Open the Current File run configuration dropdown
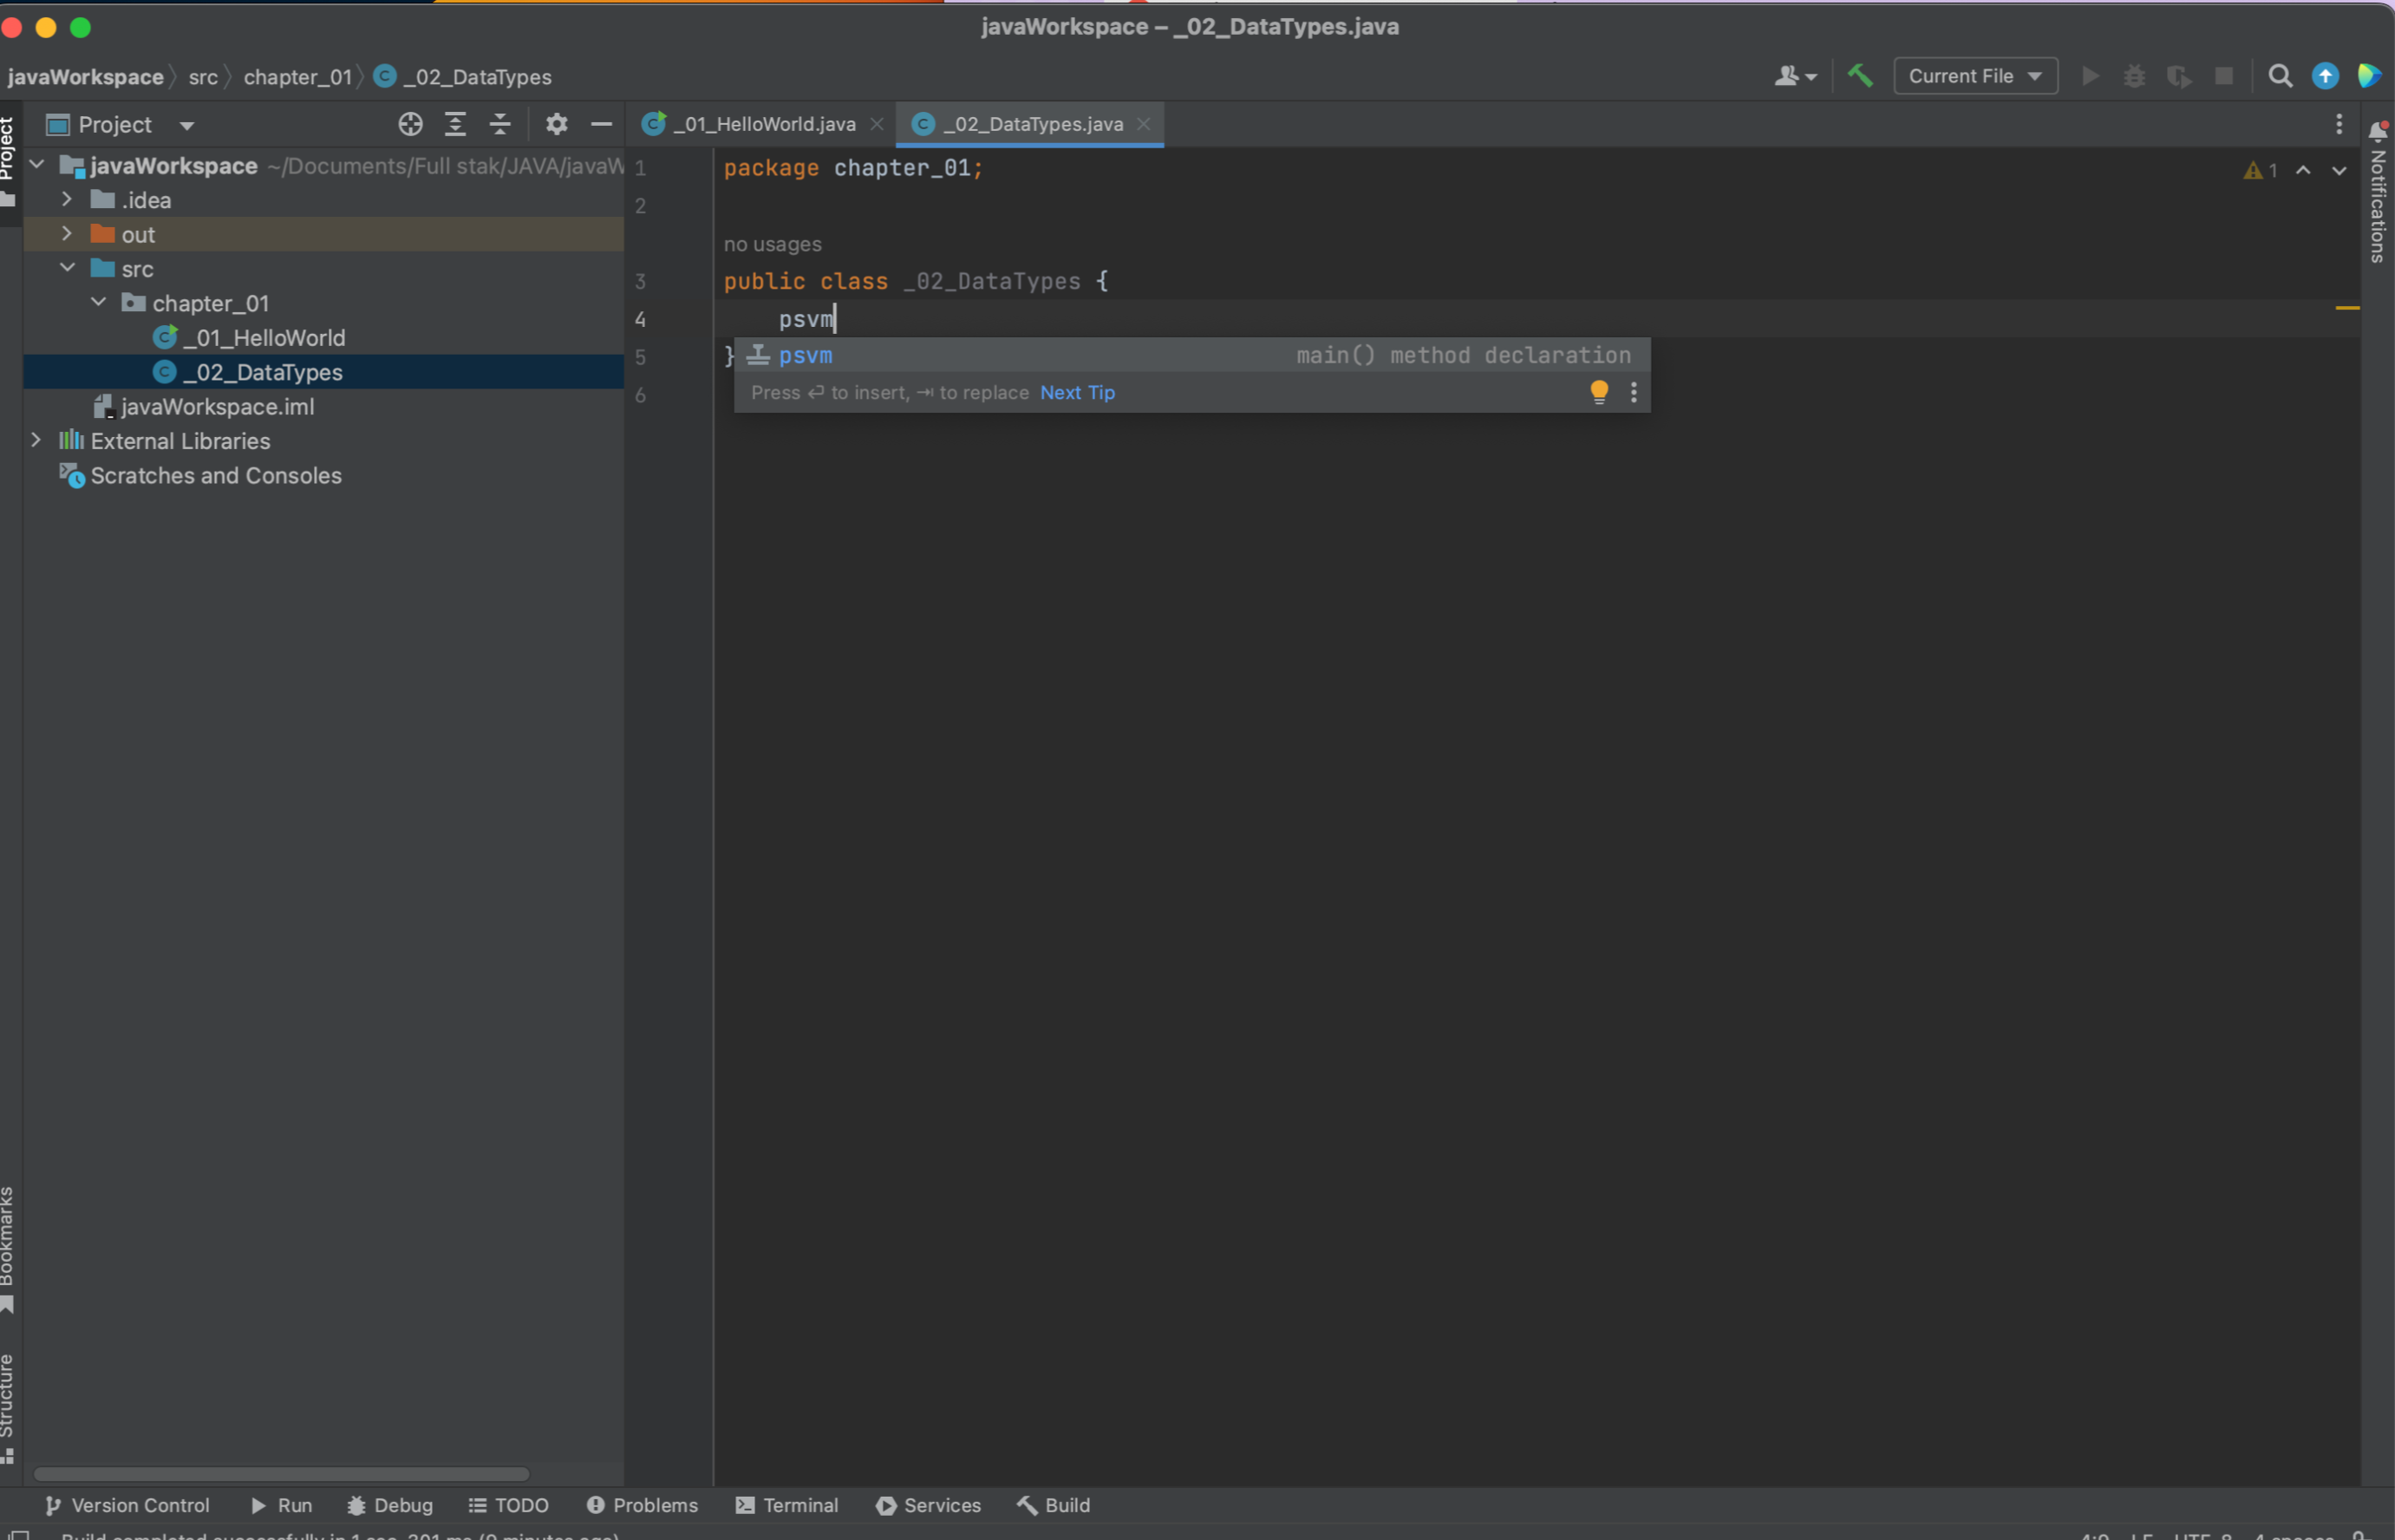 (x=1975, y=76)
